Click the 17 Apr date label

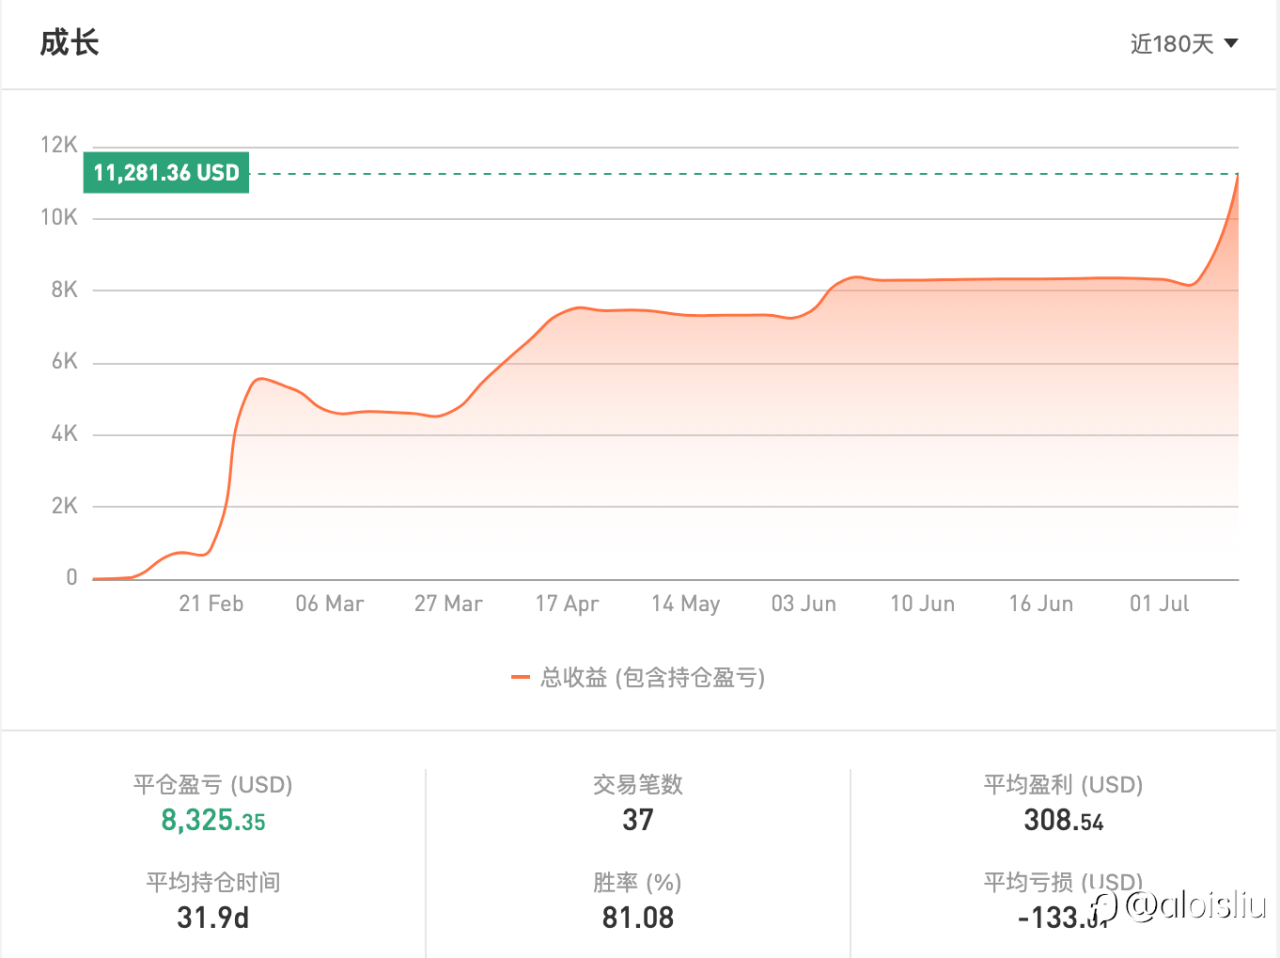[567, 604]
